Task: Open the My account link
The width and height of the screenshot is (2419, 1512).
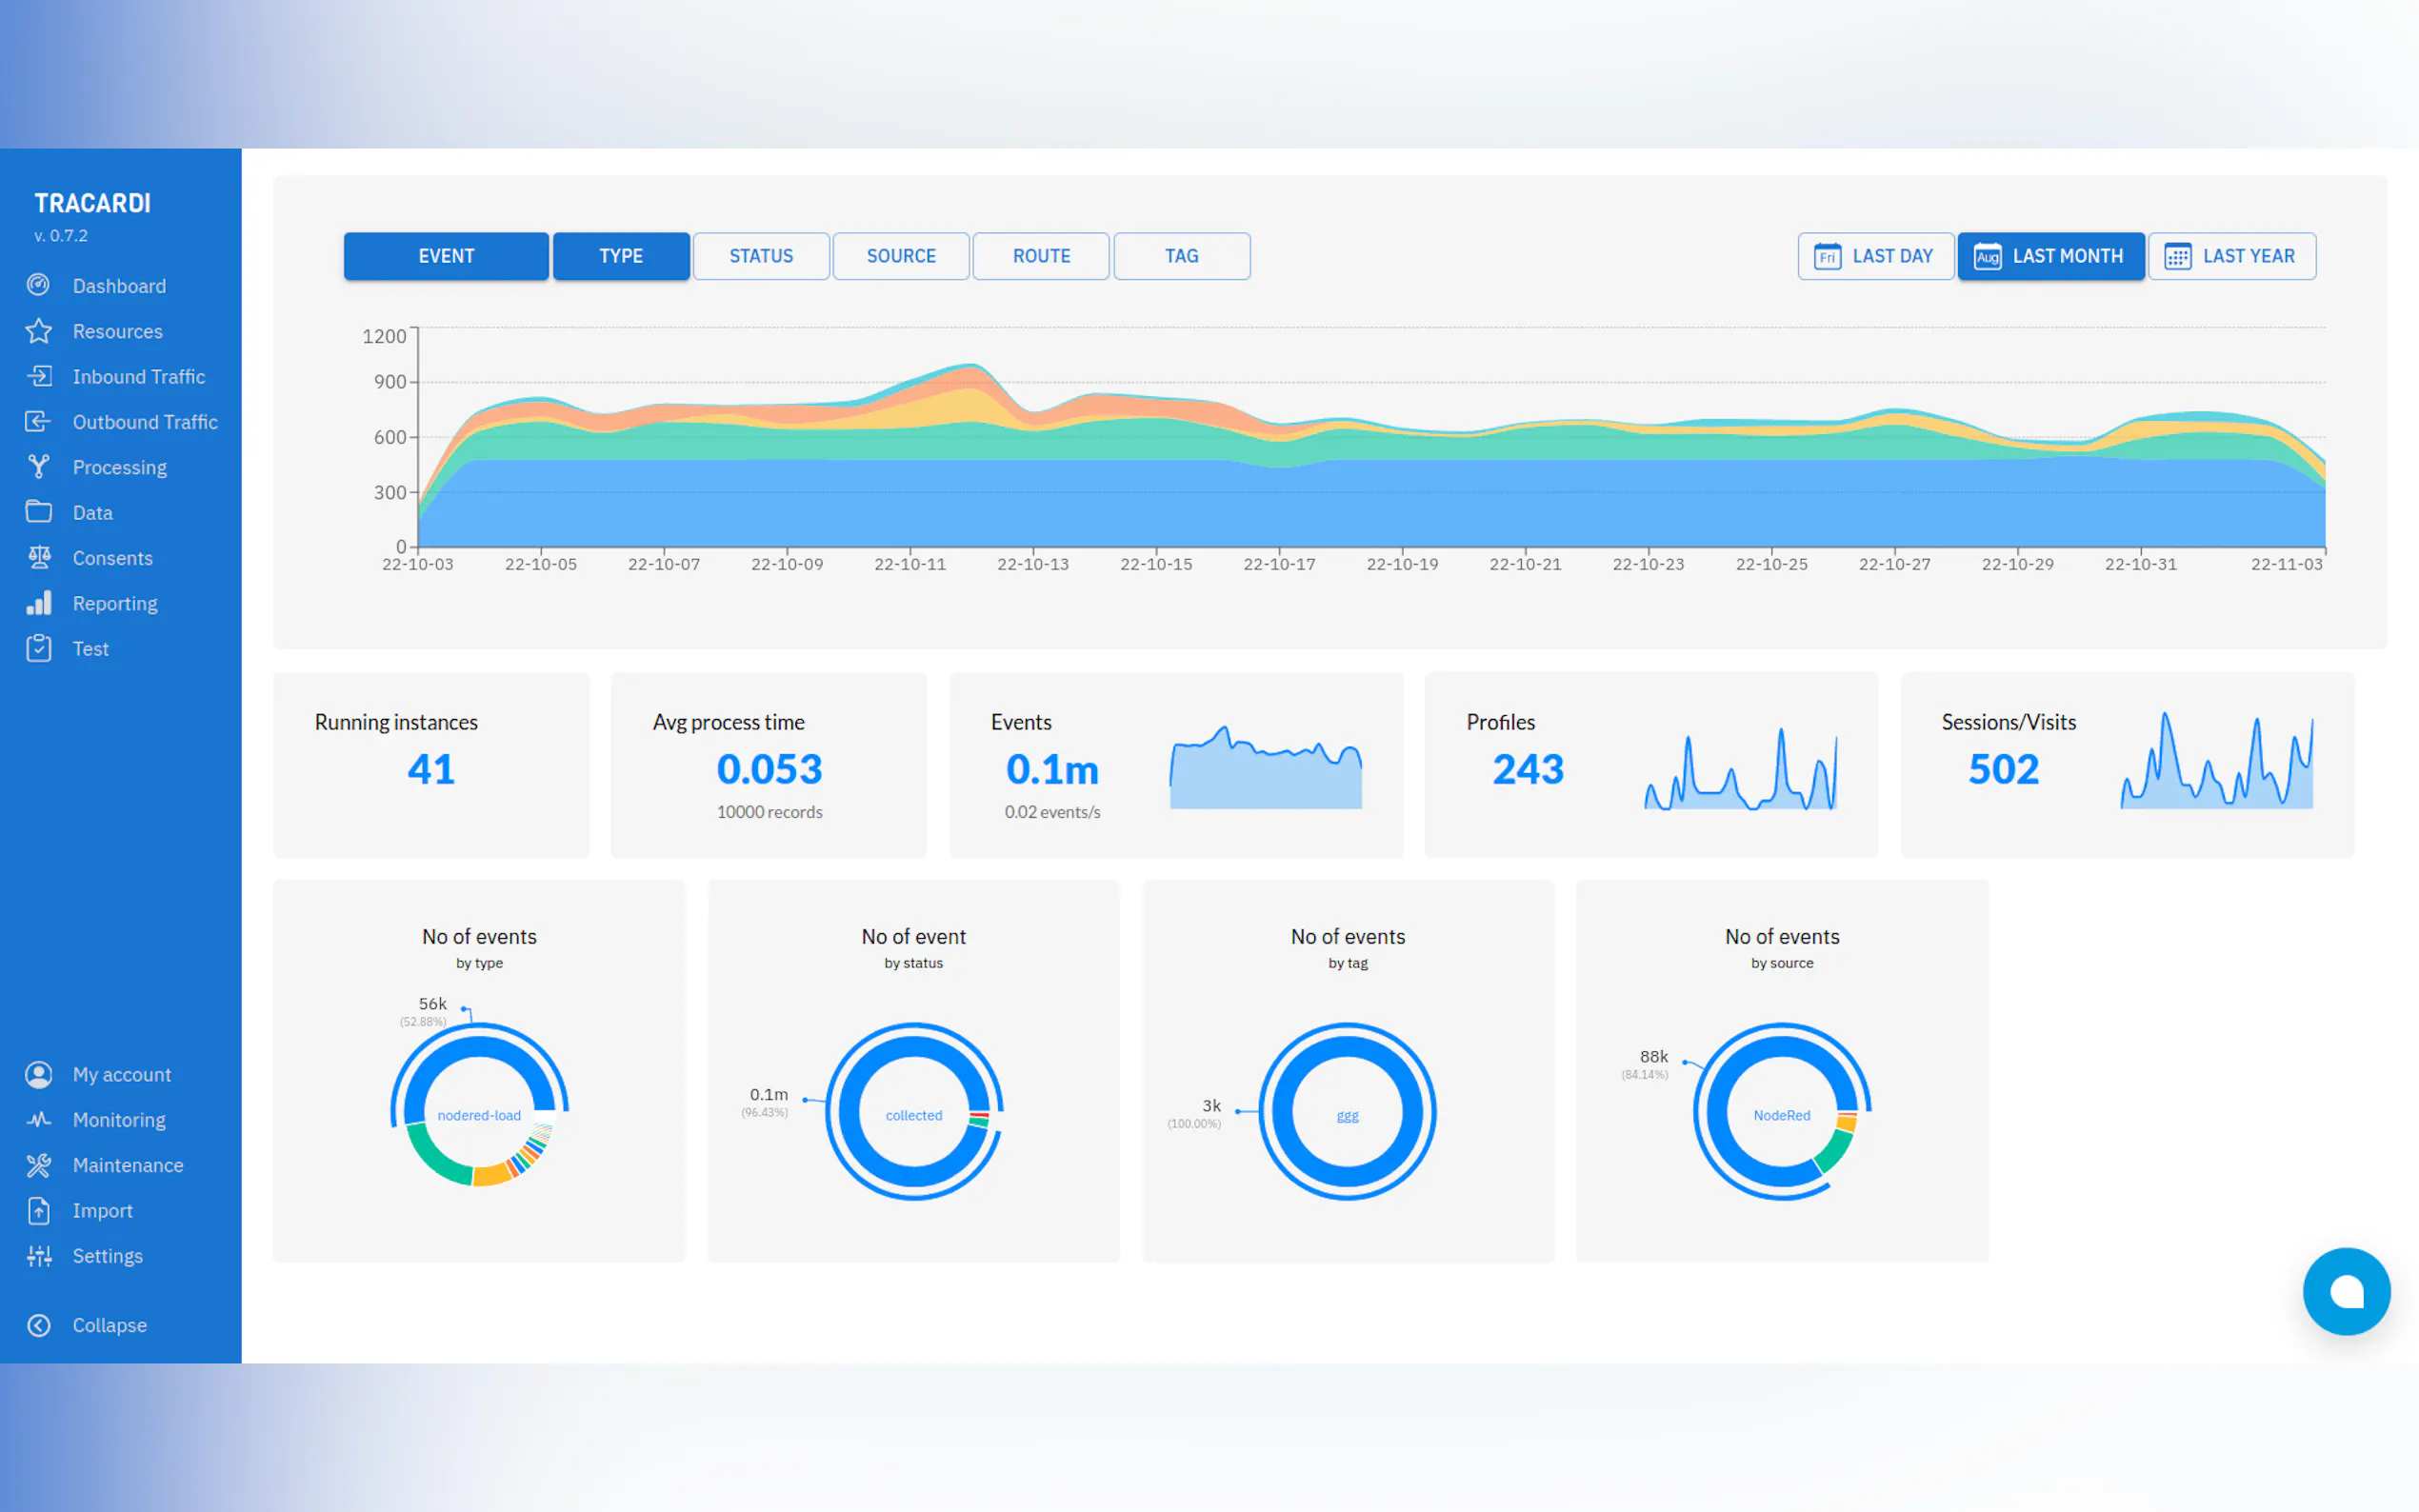Action: click(x=121, y=1074)
